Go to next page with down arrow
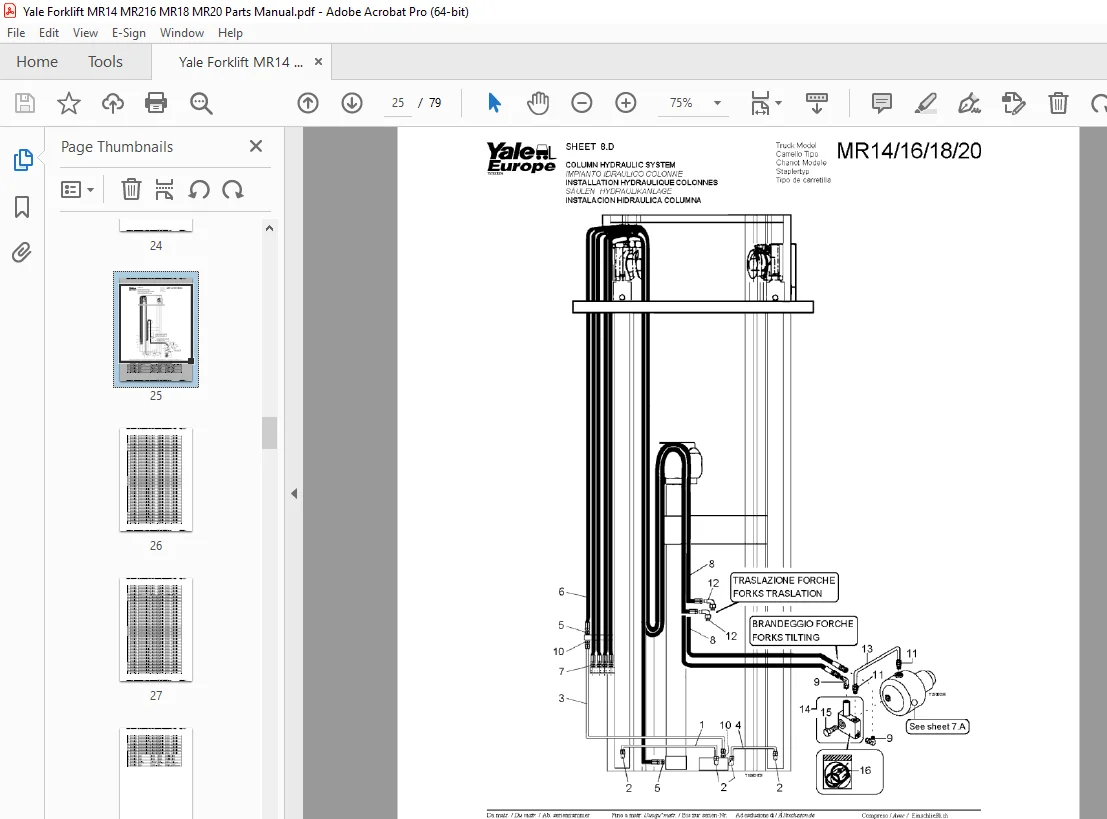 point(352,103)
